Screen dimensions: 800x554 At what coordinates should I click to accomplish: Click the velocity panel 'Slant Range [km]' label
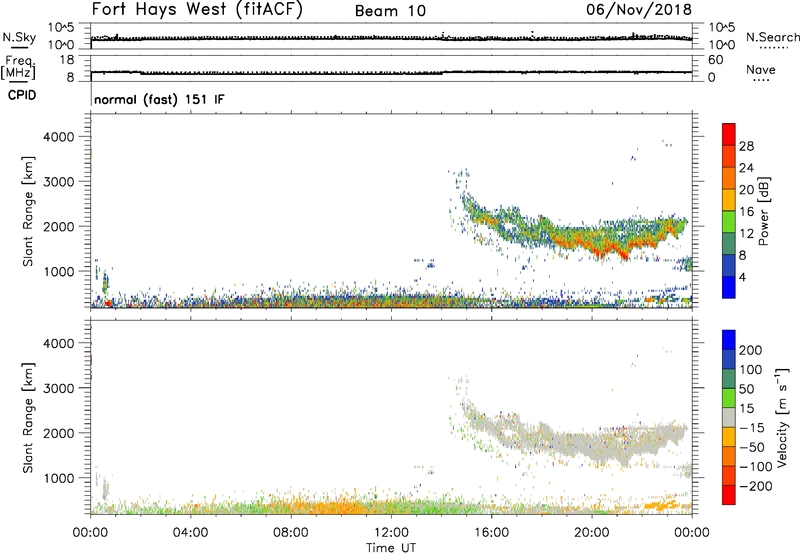coord(28,418)
